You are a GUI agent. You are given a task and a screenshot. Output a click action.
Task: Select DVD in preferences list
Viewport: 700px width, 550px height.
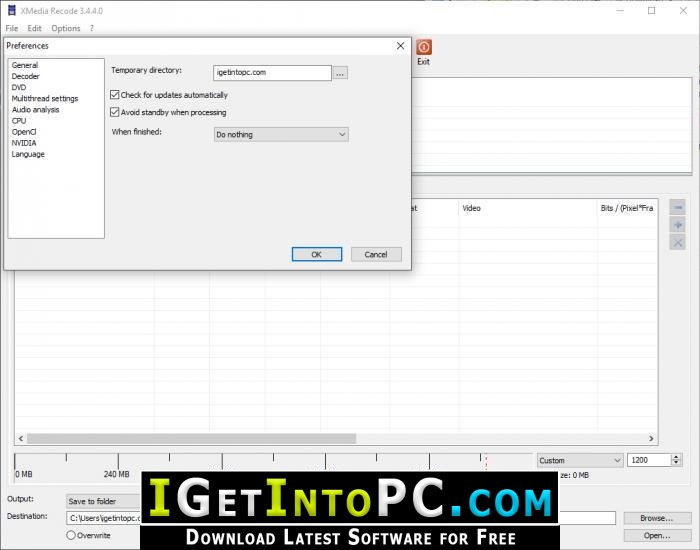[x=19, y=88]
